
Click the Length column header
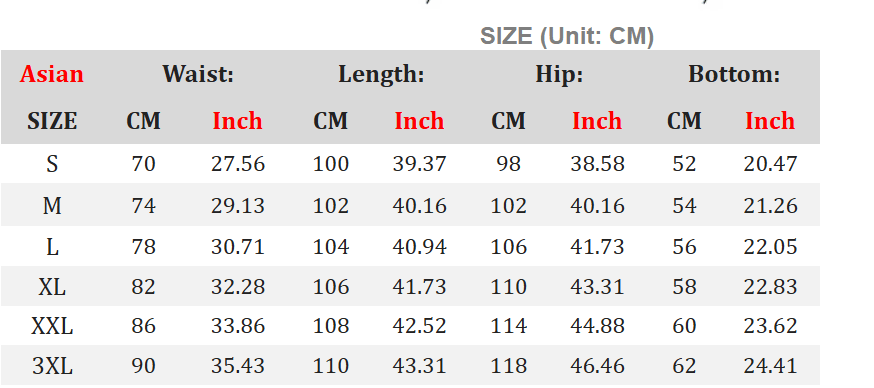[381, 74]
